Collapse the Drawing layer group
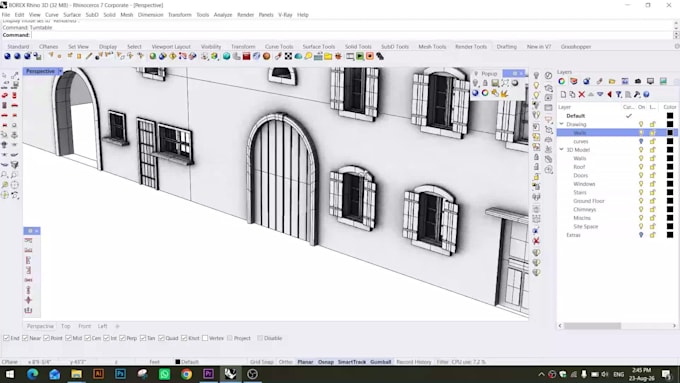680x383 pixels. (562, 124)
